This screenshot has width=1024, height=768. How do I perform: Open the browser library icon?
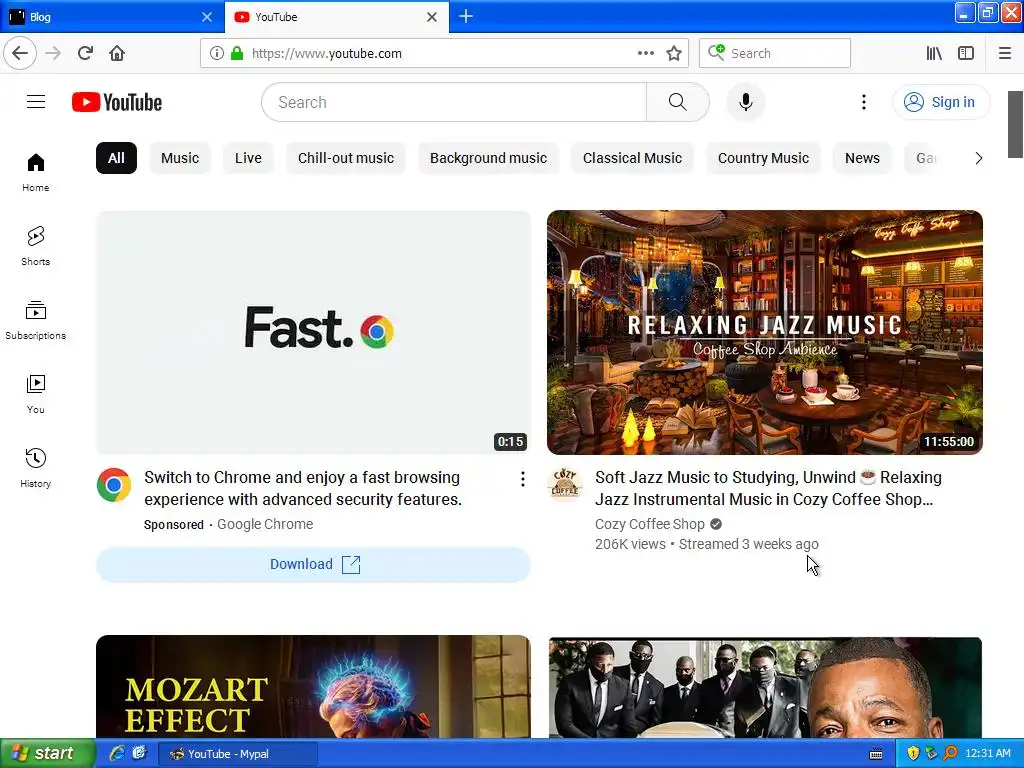[x=934, y=53]
